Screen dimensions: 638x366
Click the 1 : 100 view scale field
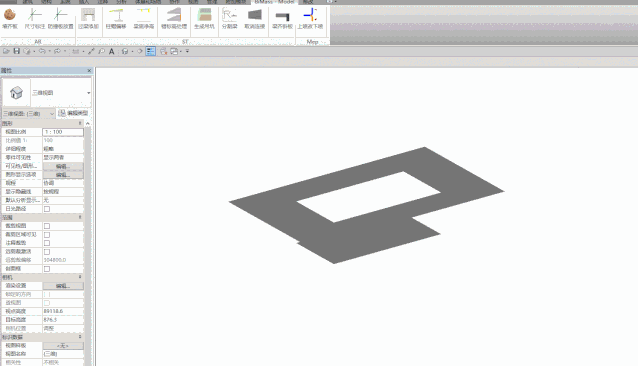(63, 132)
